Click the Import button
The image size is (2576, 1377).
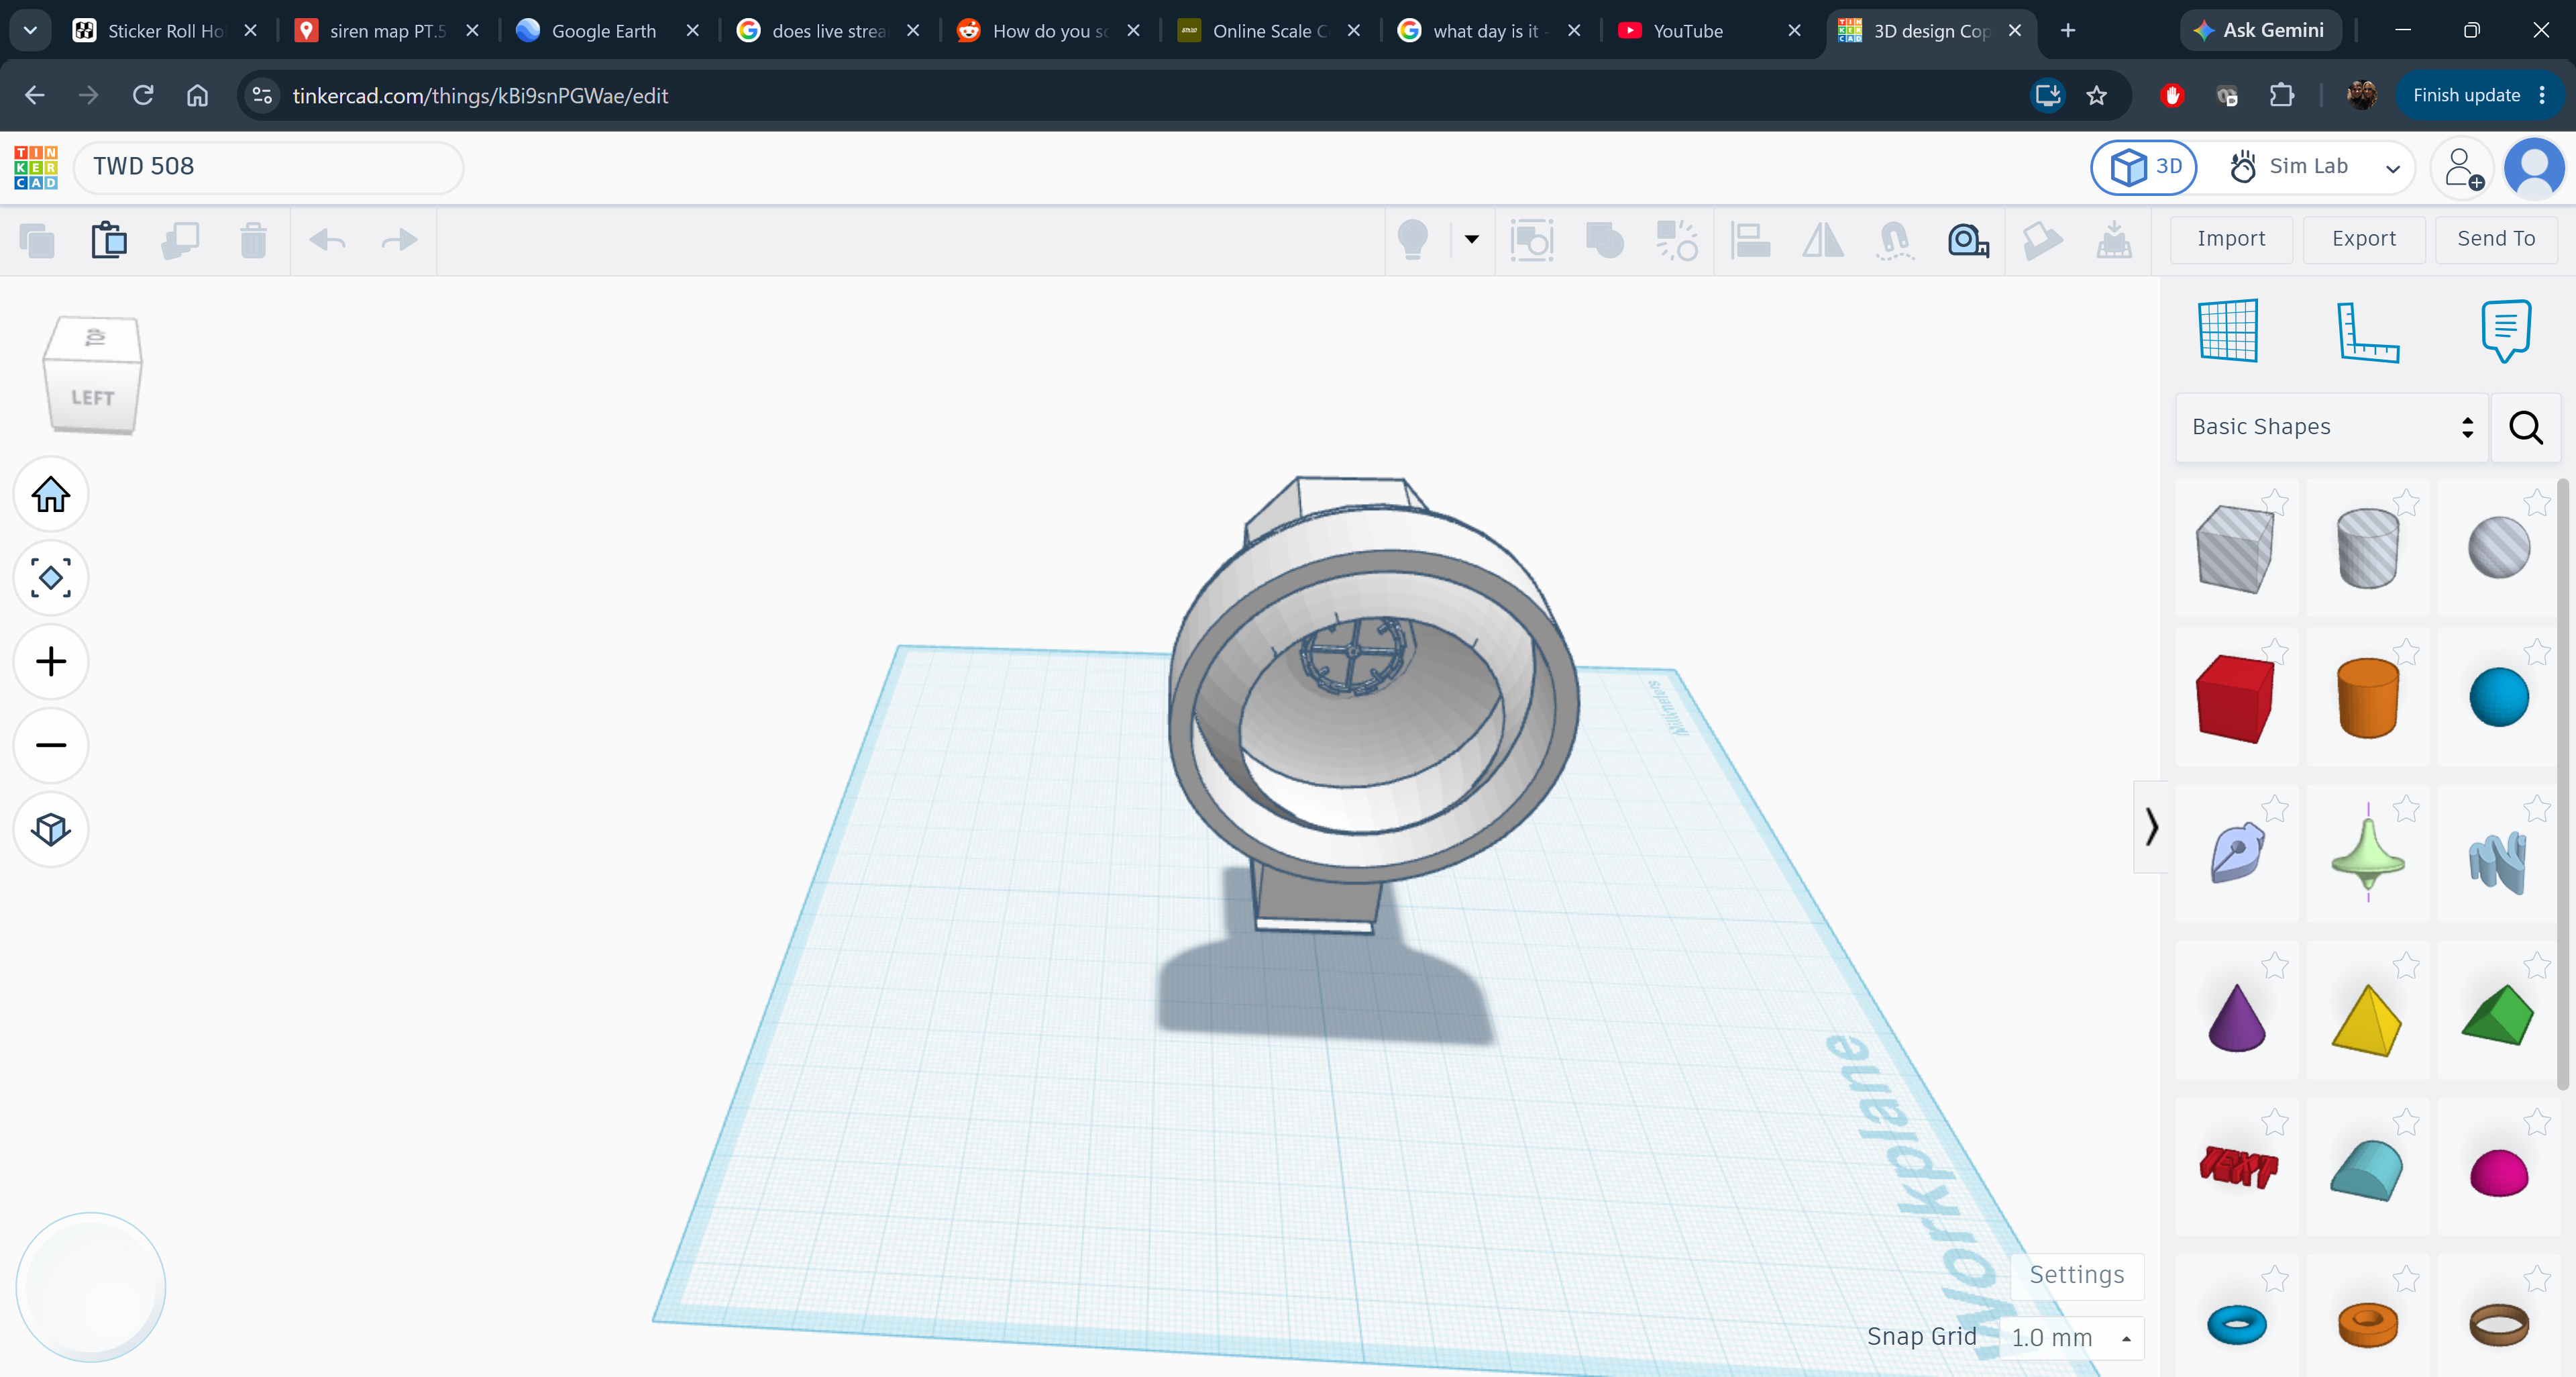point(2231,239)
